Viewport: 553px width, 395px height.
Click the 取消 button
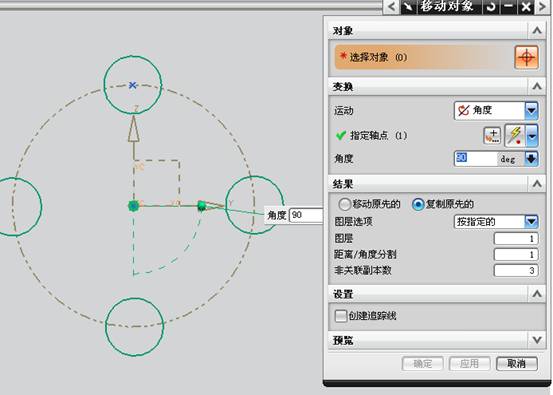517,364
